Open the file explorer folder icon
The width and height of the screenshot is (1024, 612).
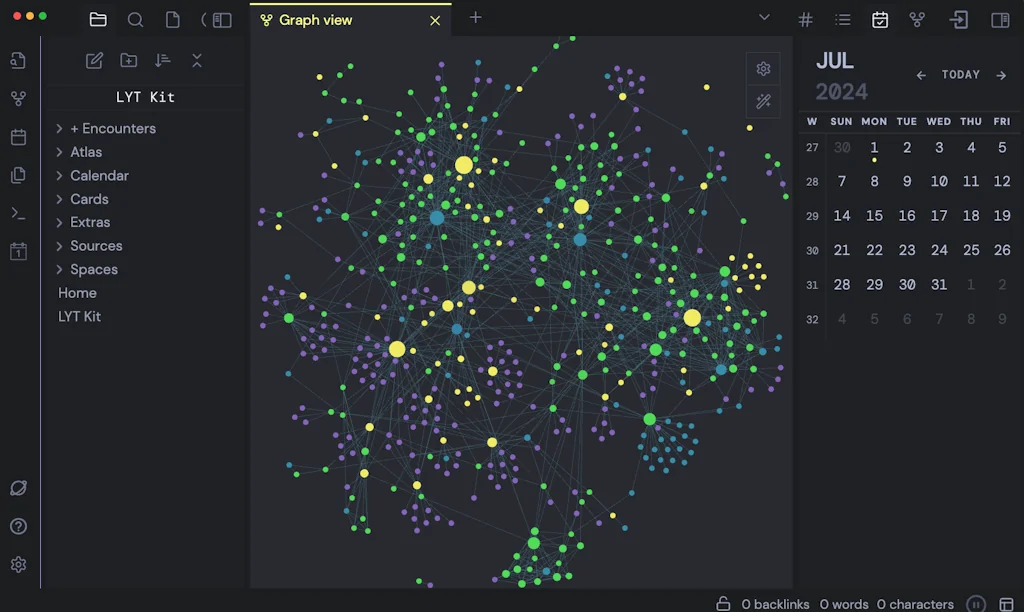point(98,20)
